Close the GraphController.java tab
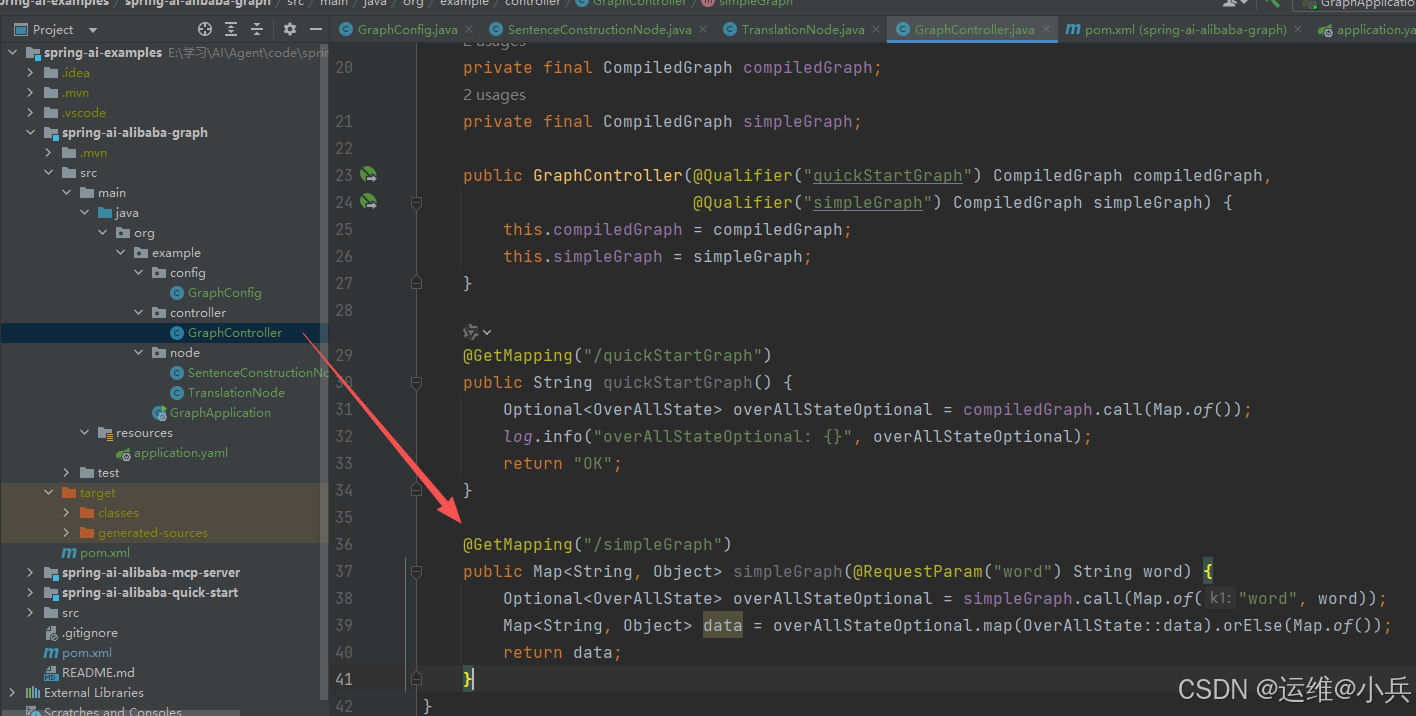 click(1046, 30)
